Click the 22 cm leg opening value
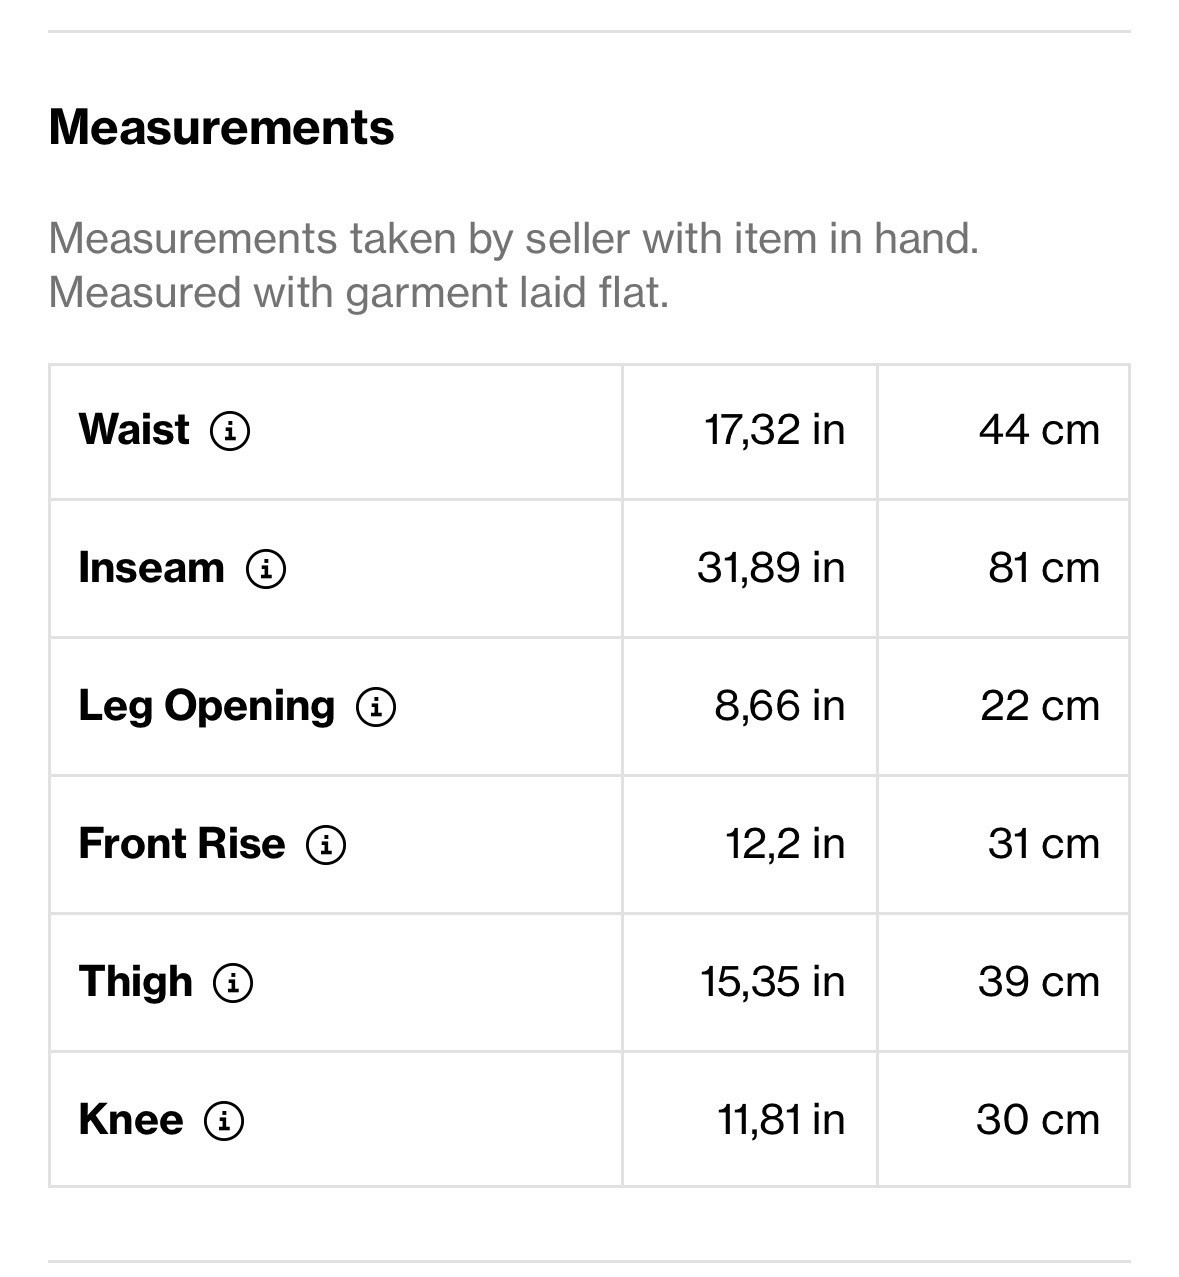 tap(1039, 706)
